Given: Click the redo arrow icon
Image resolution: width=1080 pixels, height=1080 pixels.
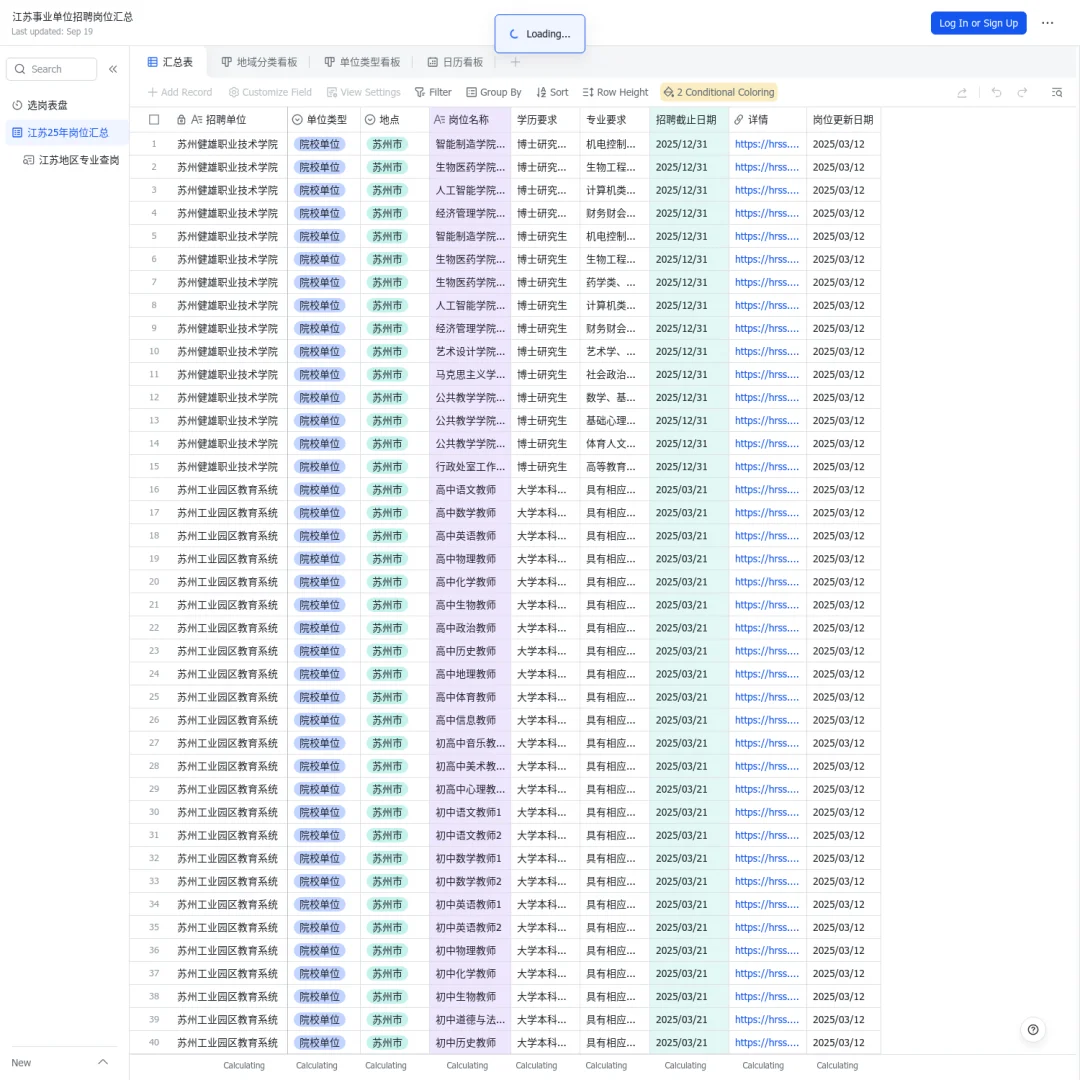Looking at the screenshot, I should 1022,92.
